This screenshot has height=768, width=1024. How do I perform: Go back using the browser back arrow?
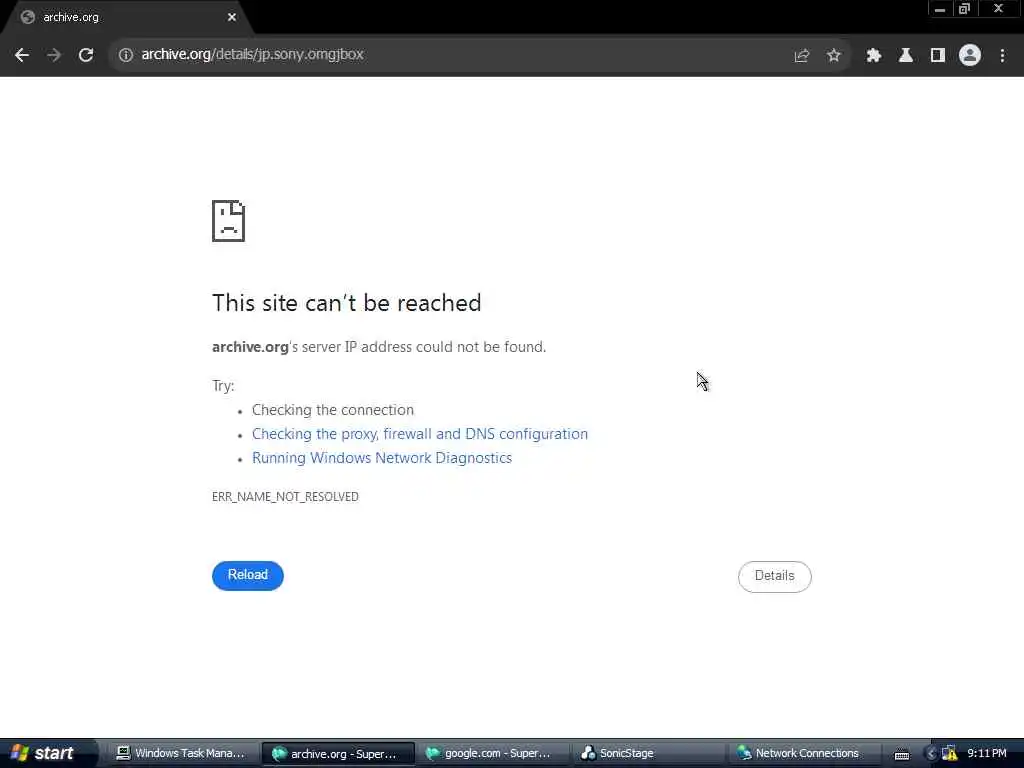coord(22,55)
